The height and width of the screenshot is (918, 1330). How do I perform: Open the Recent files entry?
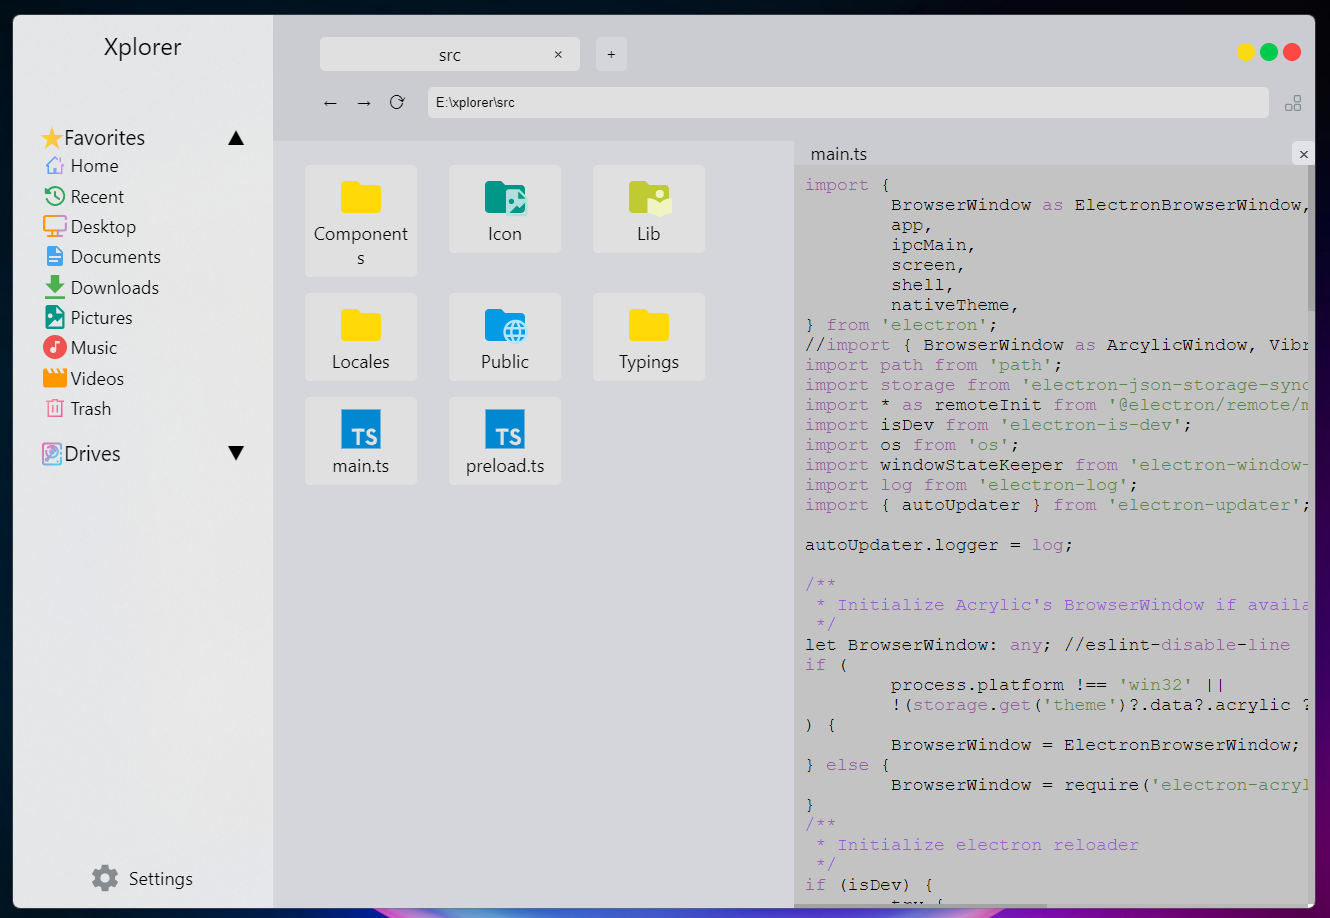pos(85,197)
